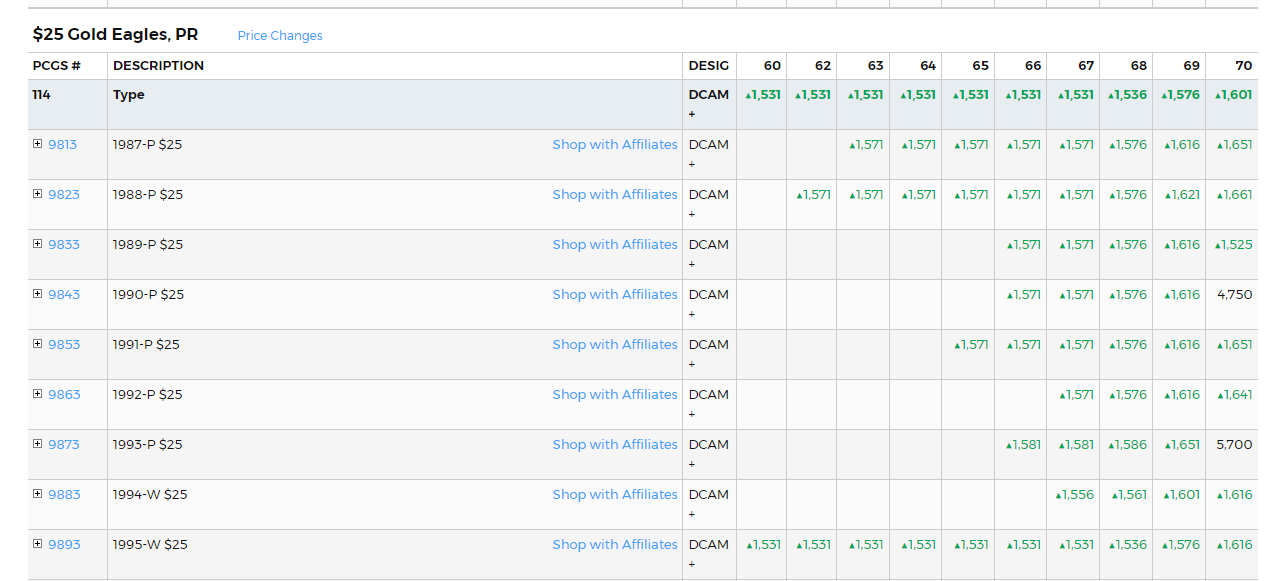Open PCGS number 9873 link
Image resolution: width=1281 pixels, height=581 pixels.
coord(64,444)
